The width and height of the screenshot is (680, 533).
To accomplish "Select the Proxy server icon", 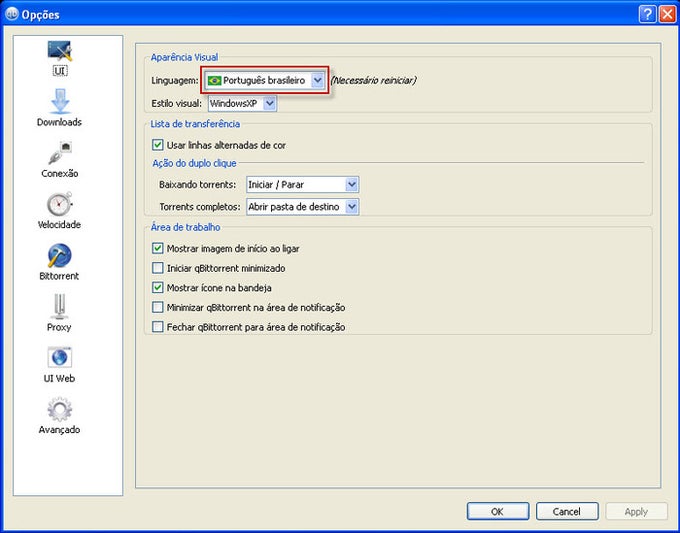I will pos(59,307).
